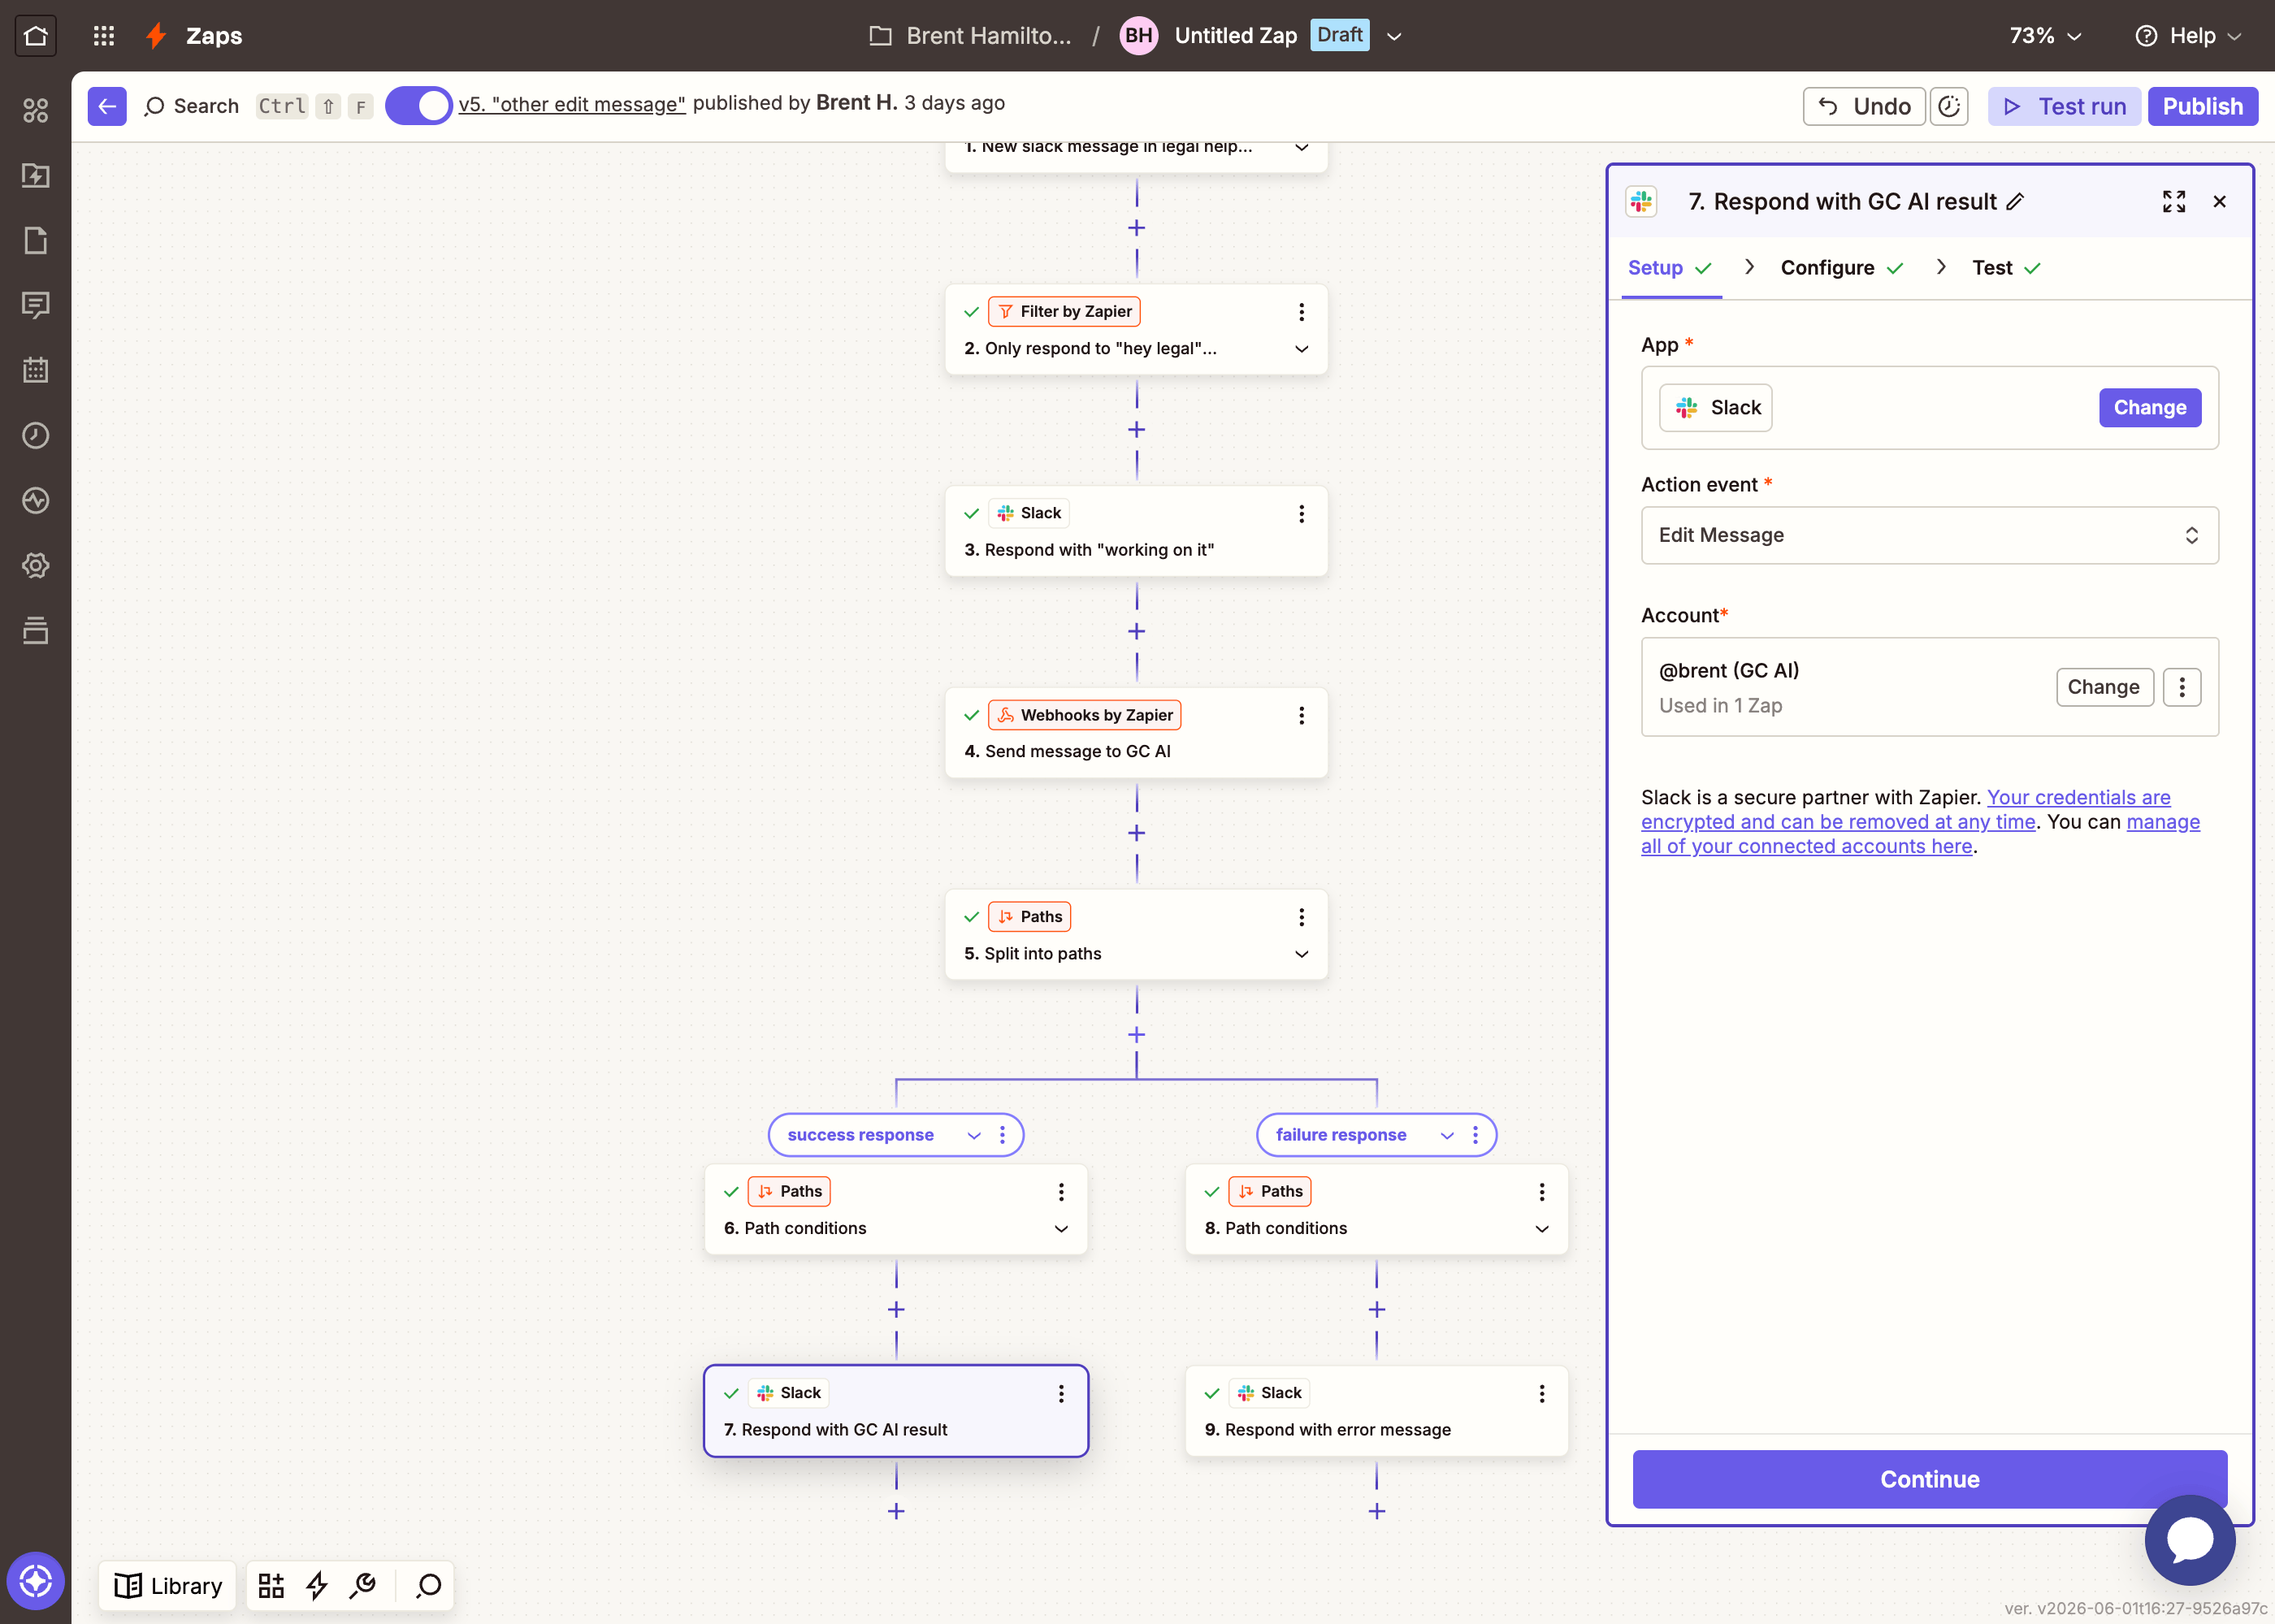This screenshot has width=2275, height=1624.
Task: Expand the failure response path chevron
Action: (x=1447, y=1135)
